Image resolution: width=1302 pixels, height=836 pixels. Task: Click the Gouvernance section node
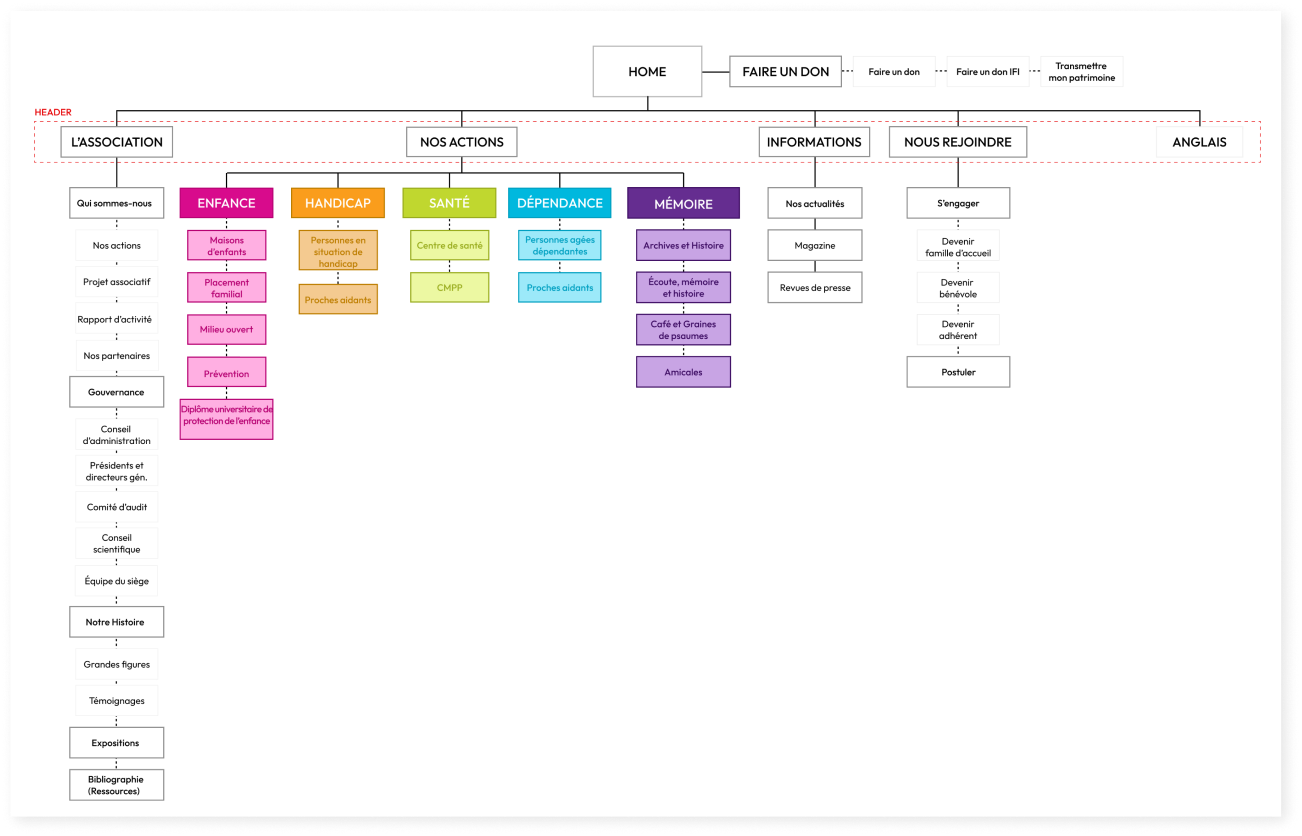pyautogui.click(x=116, y=392)
